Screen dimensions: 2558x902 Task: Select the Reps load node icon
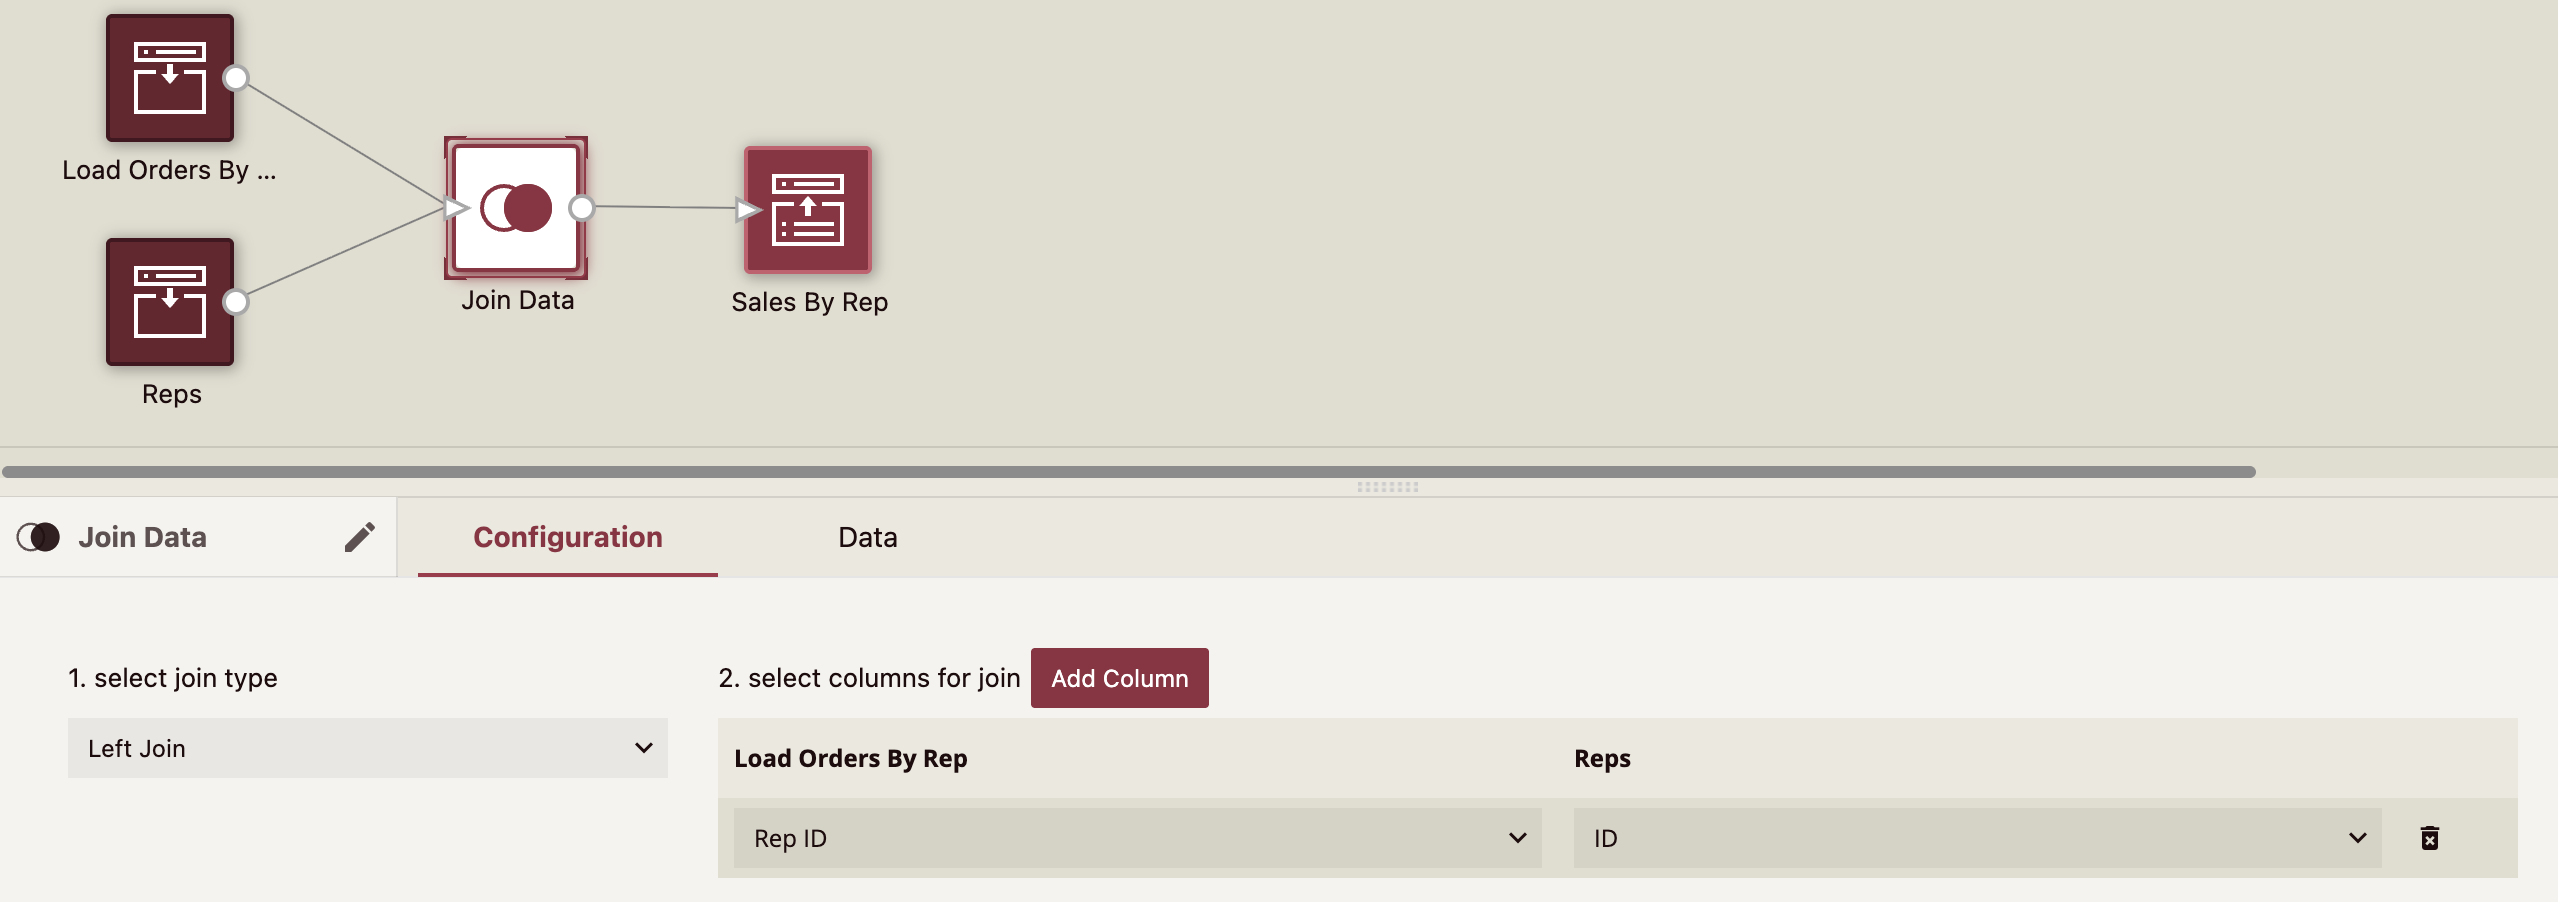pyautogui.click(x=170, y=302)
